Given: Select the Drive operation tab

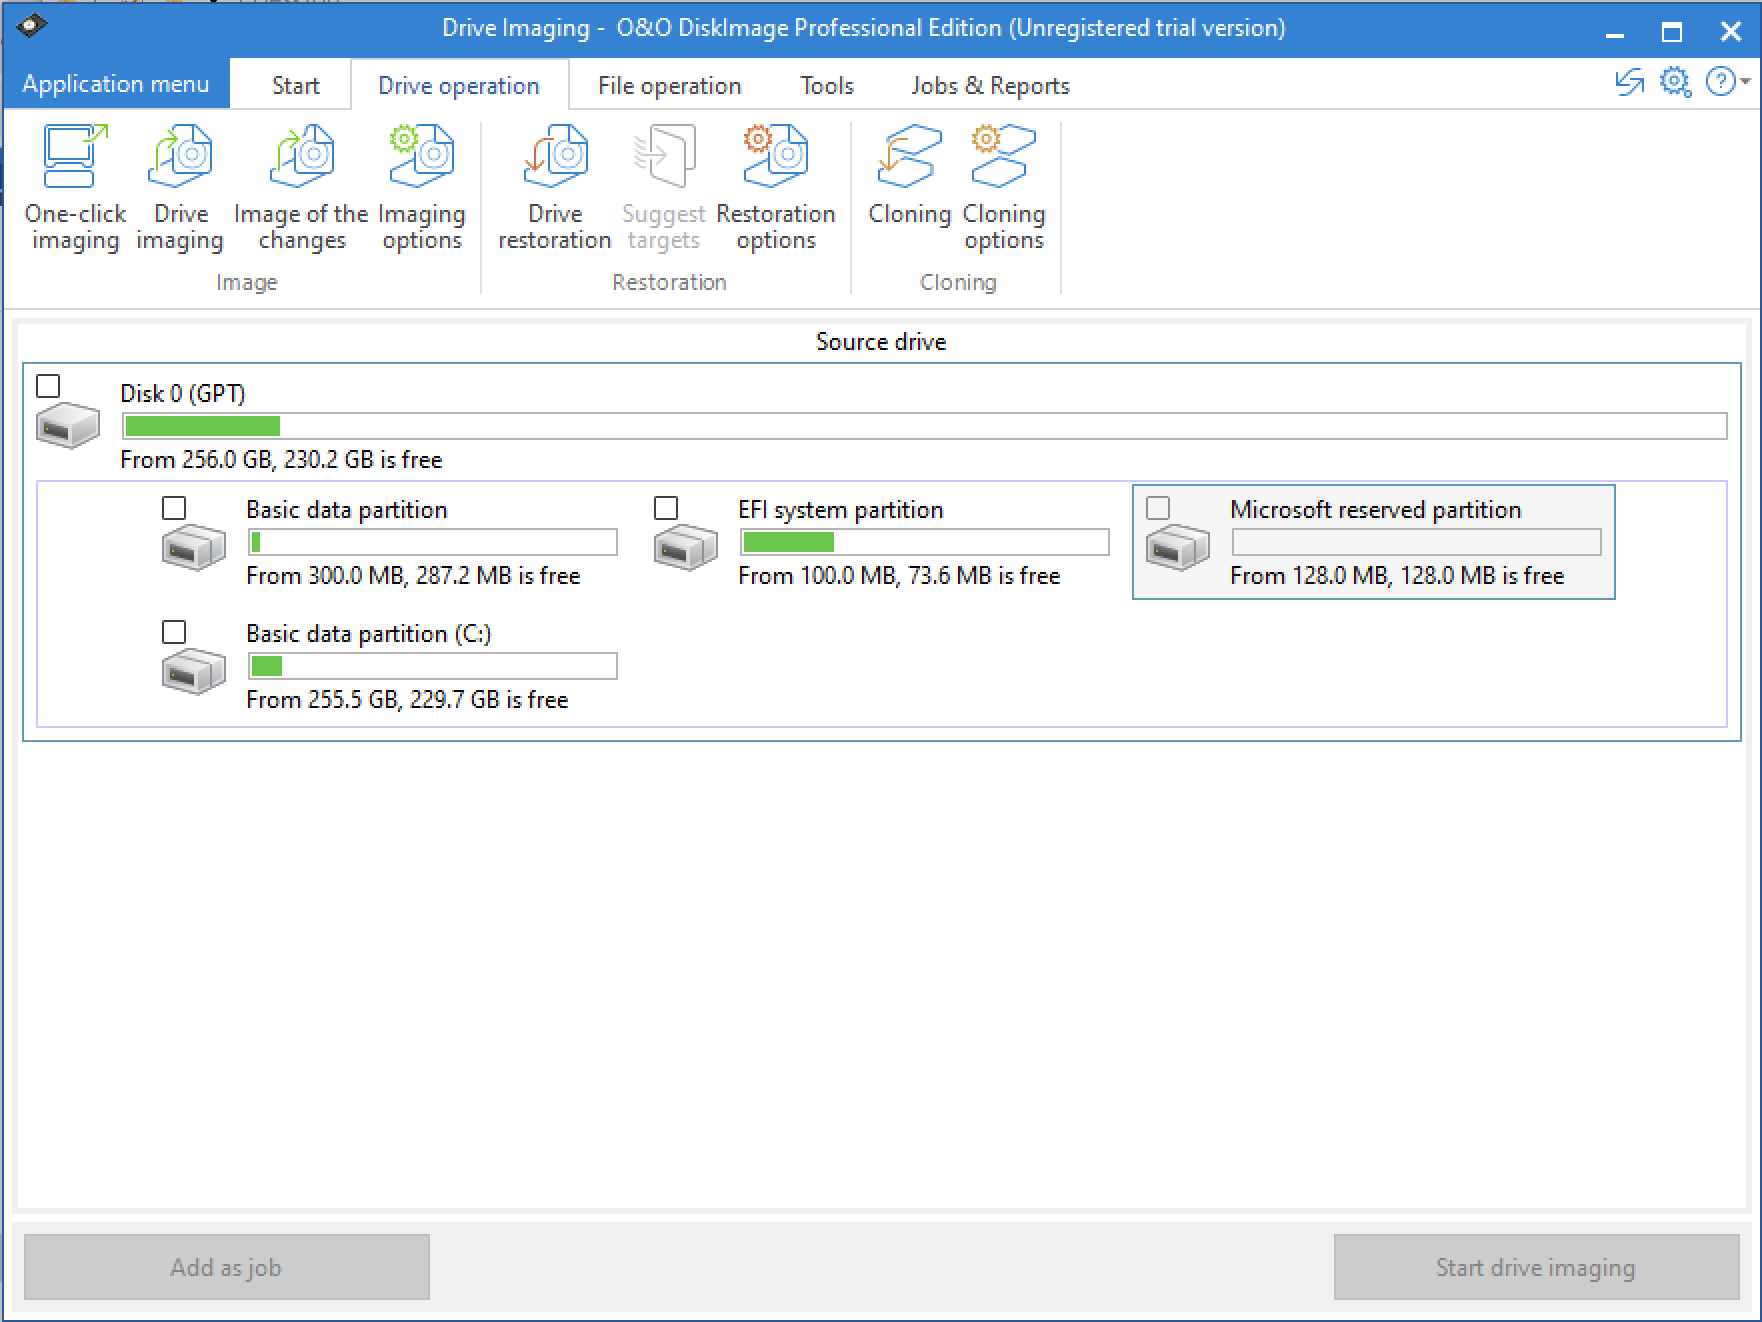Looking at the screenshot, I should click(459, 85).
